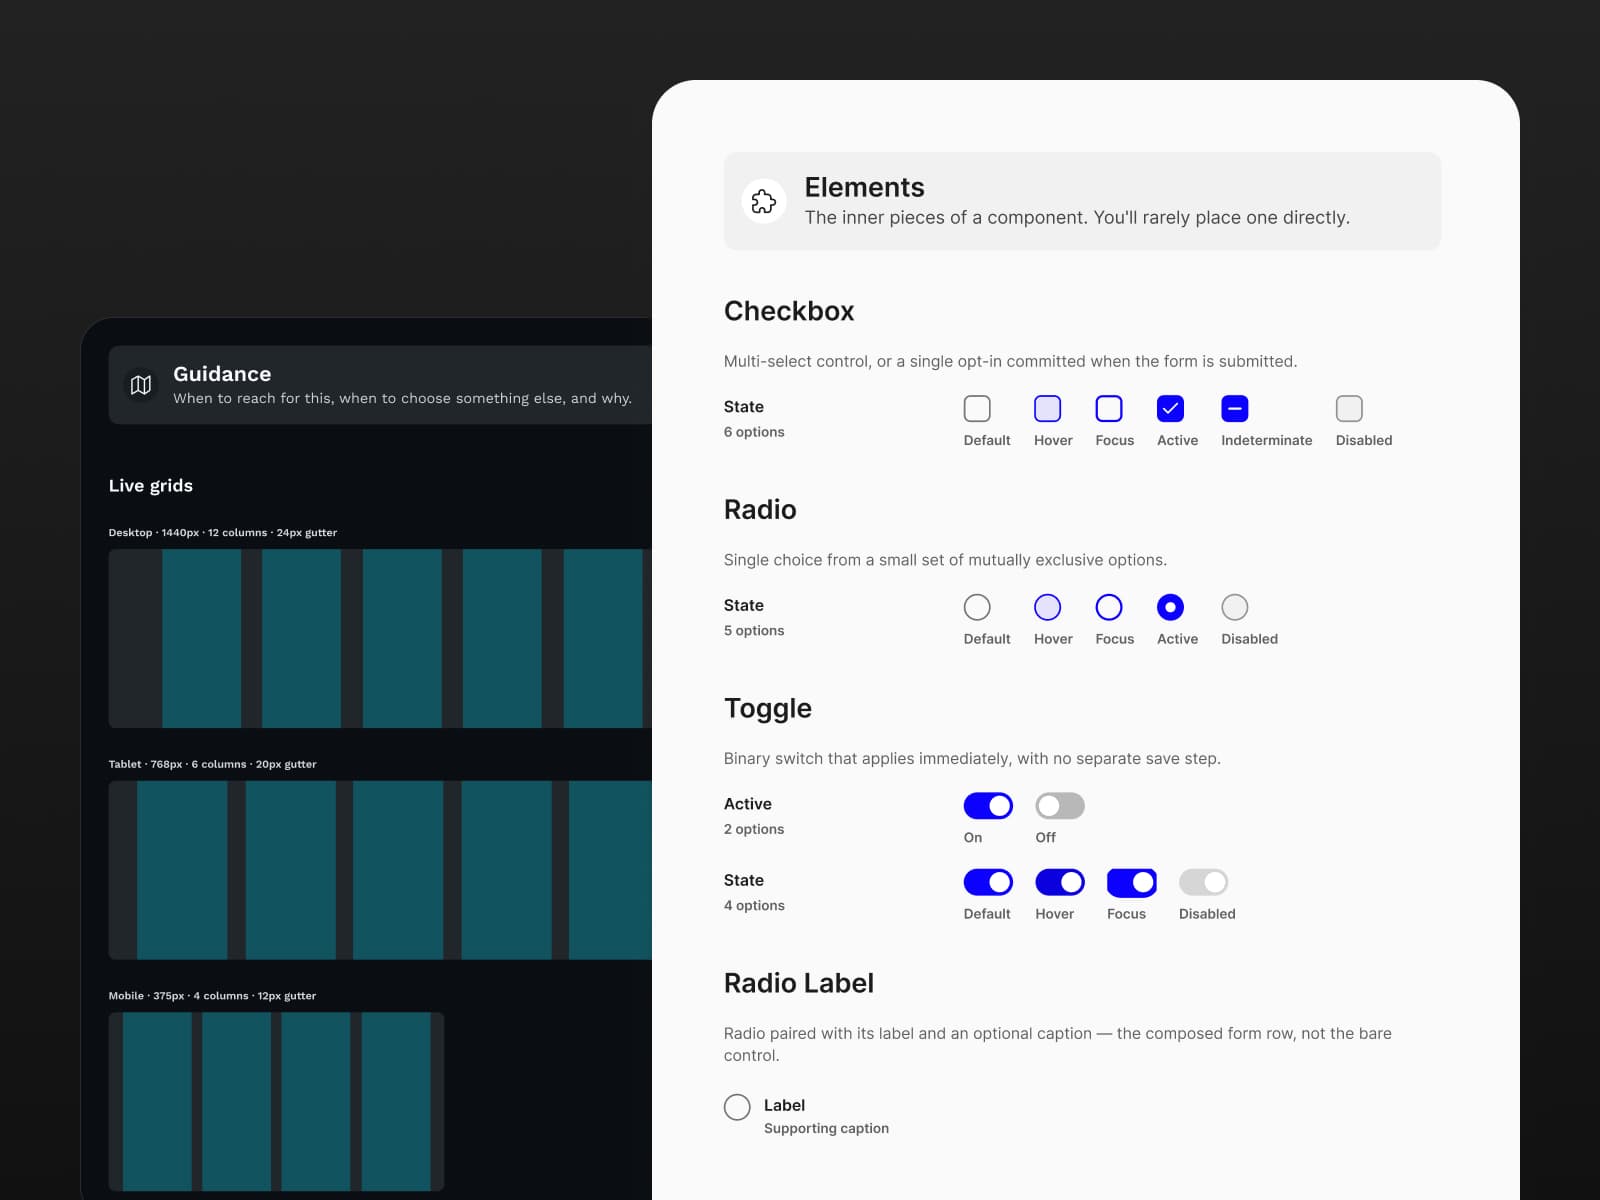
Task: Click the Radio Label section heading
Action: point(799,983)
